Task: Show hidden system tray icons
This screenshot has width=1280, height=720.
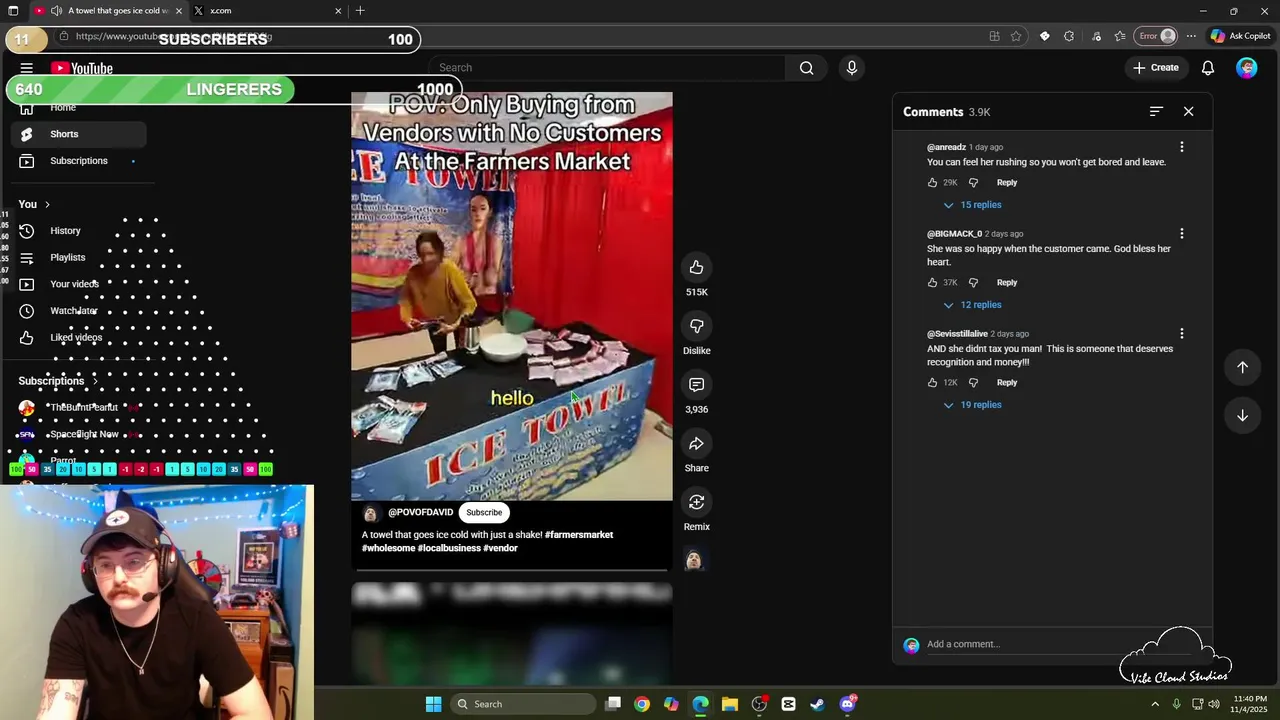Action: click(x=1155, y=704)
